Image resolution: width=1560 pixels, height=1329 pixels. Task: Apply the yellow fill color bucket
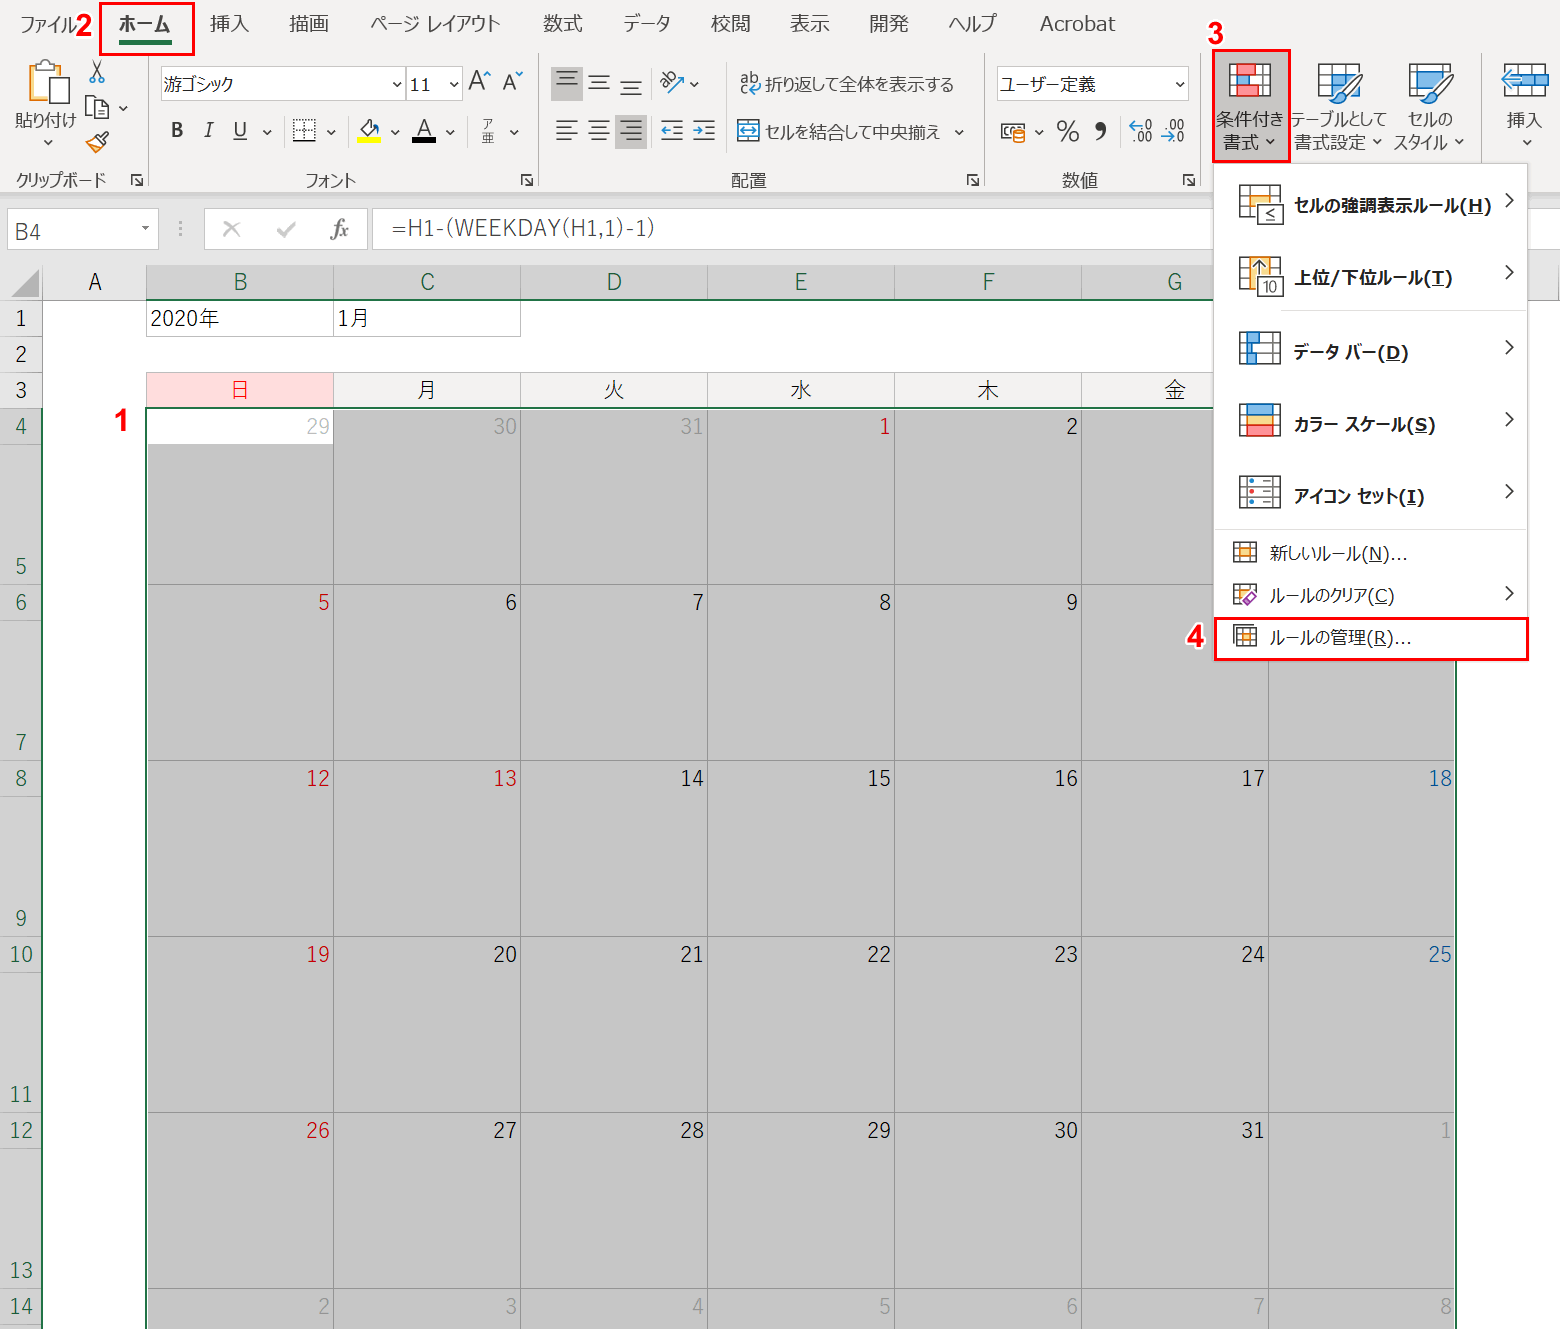370,131
